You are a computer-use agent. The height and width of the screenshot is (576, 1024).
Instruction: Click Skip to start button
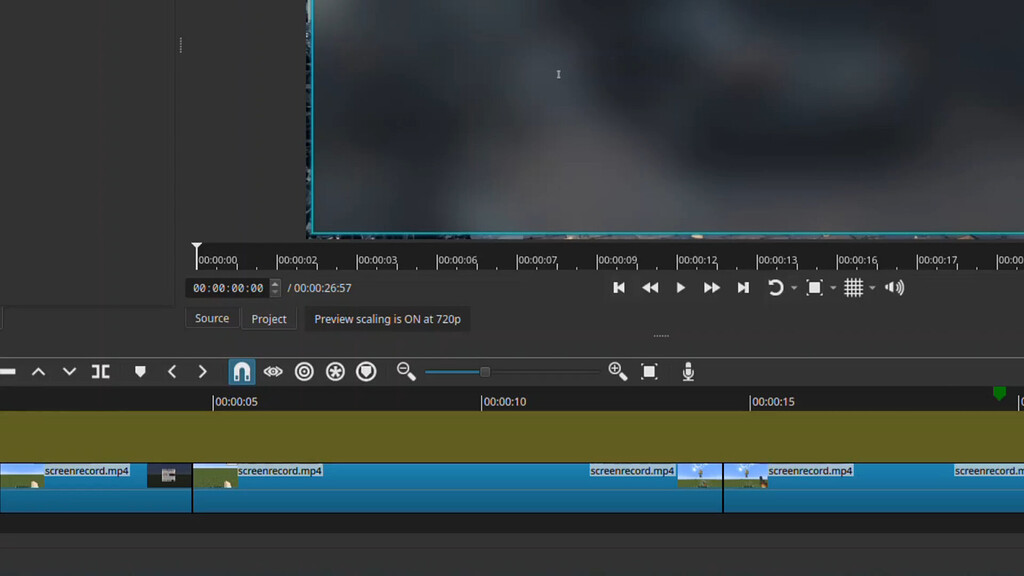(x=618, y=287)
